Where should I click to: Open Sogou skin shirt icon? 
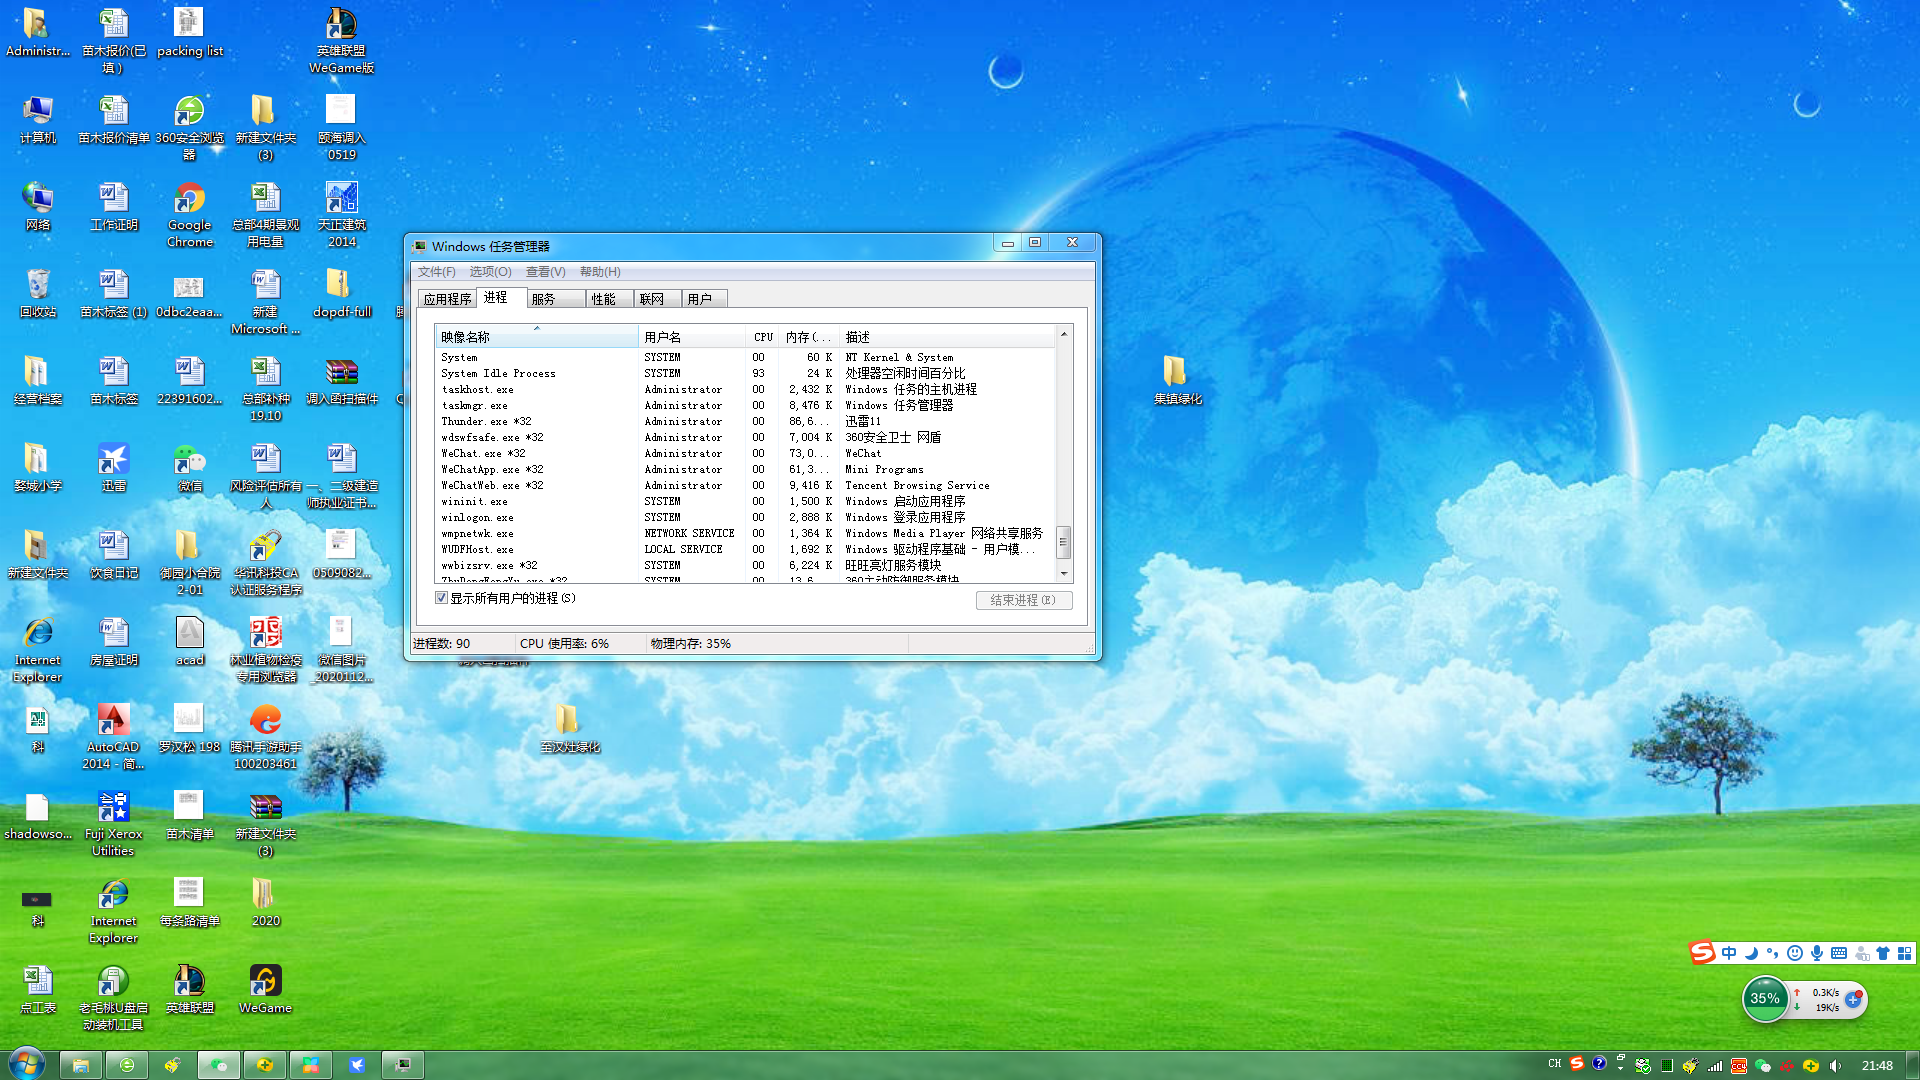pos(1883,953)
